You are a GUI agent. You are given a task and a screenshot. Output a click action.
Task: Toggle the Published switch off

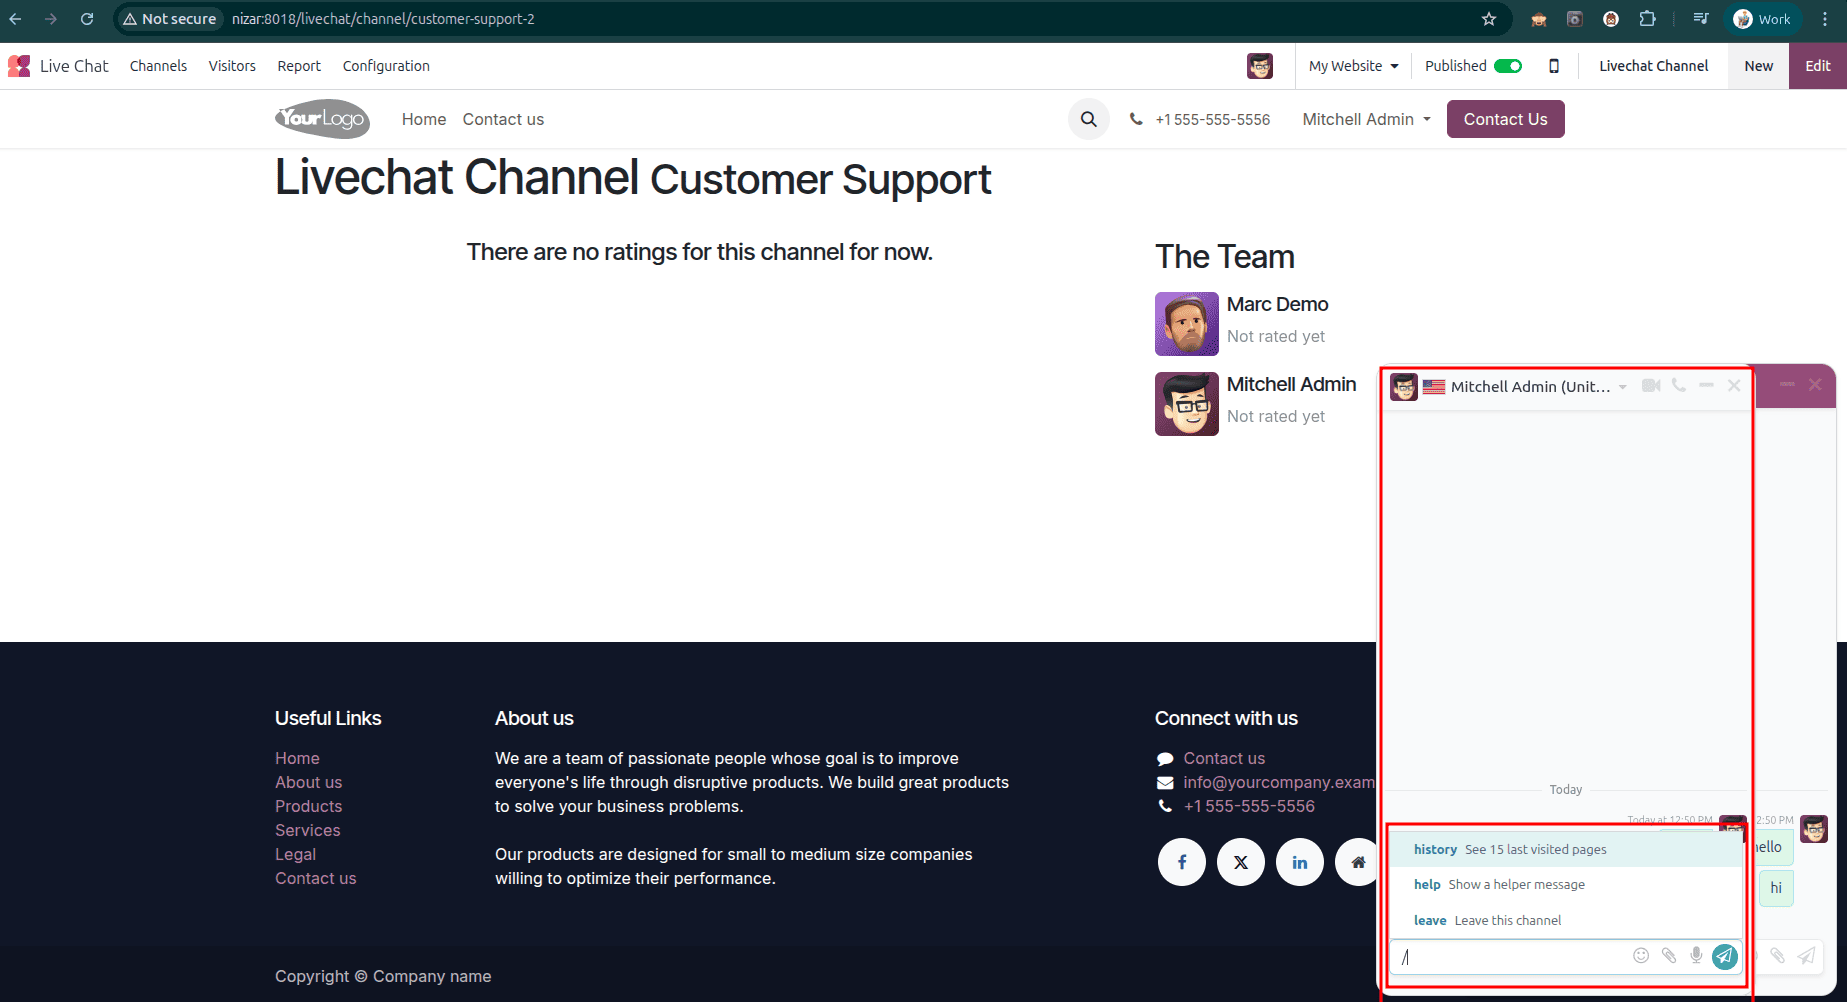pos(1510,65)
